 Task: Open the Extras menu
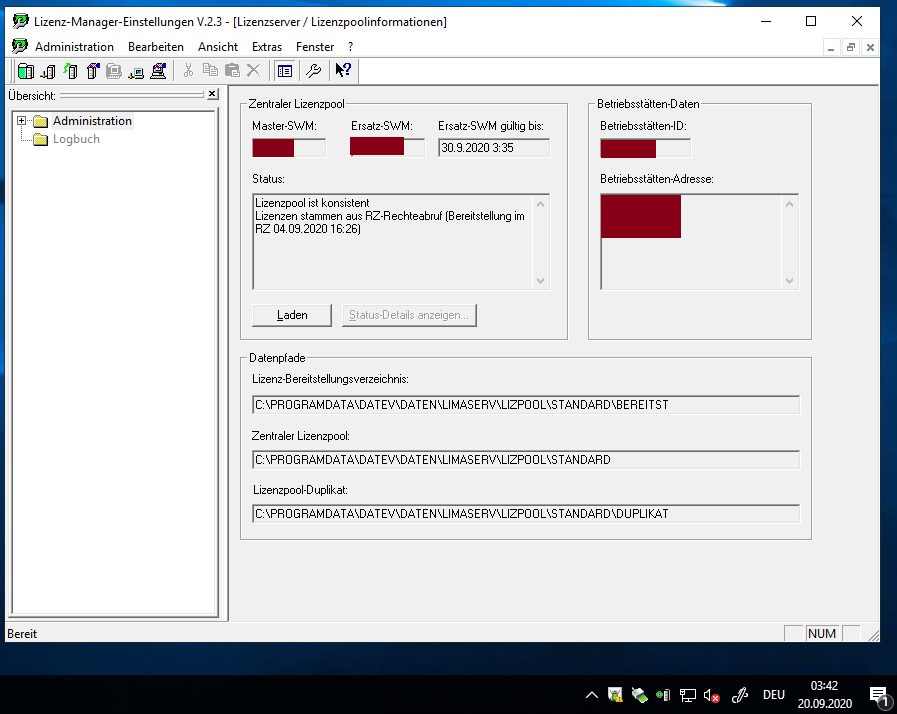267,47
